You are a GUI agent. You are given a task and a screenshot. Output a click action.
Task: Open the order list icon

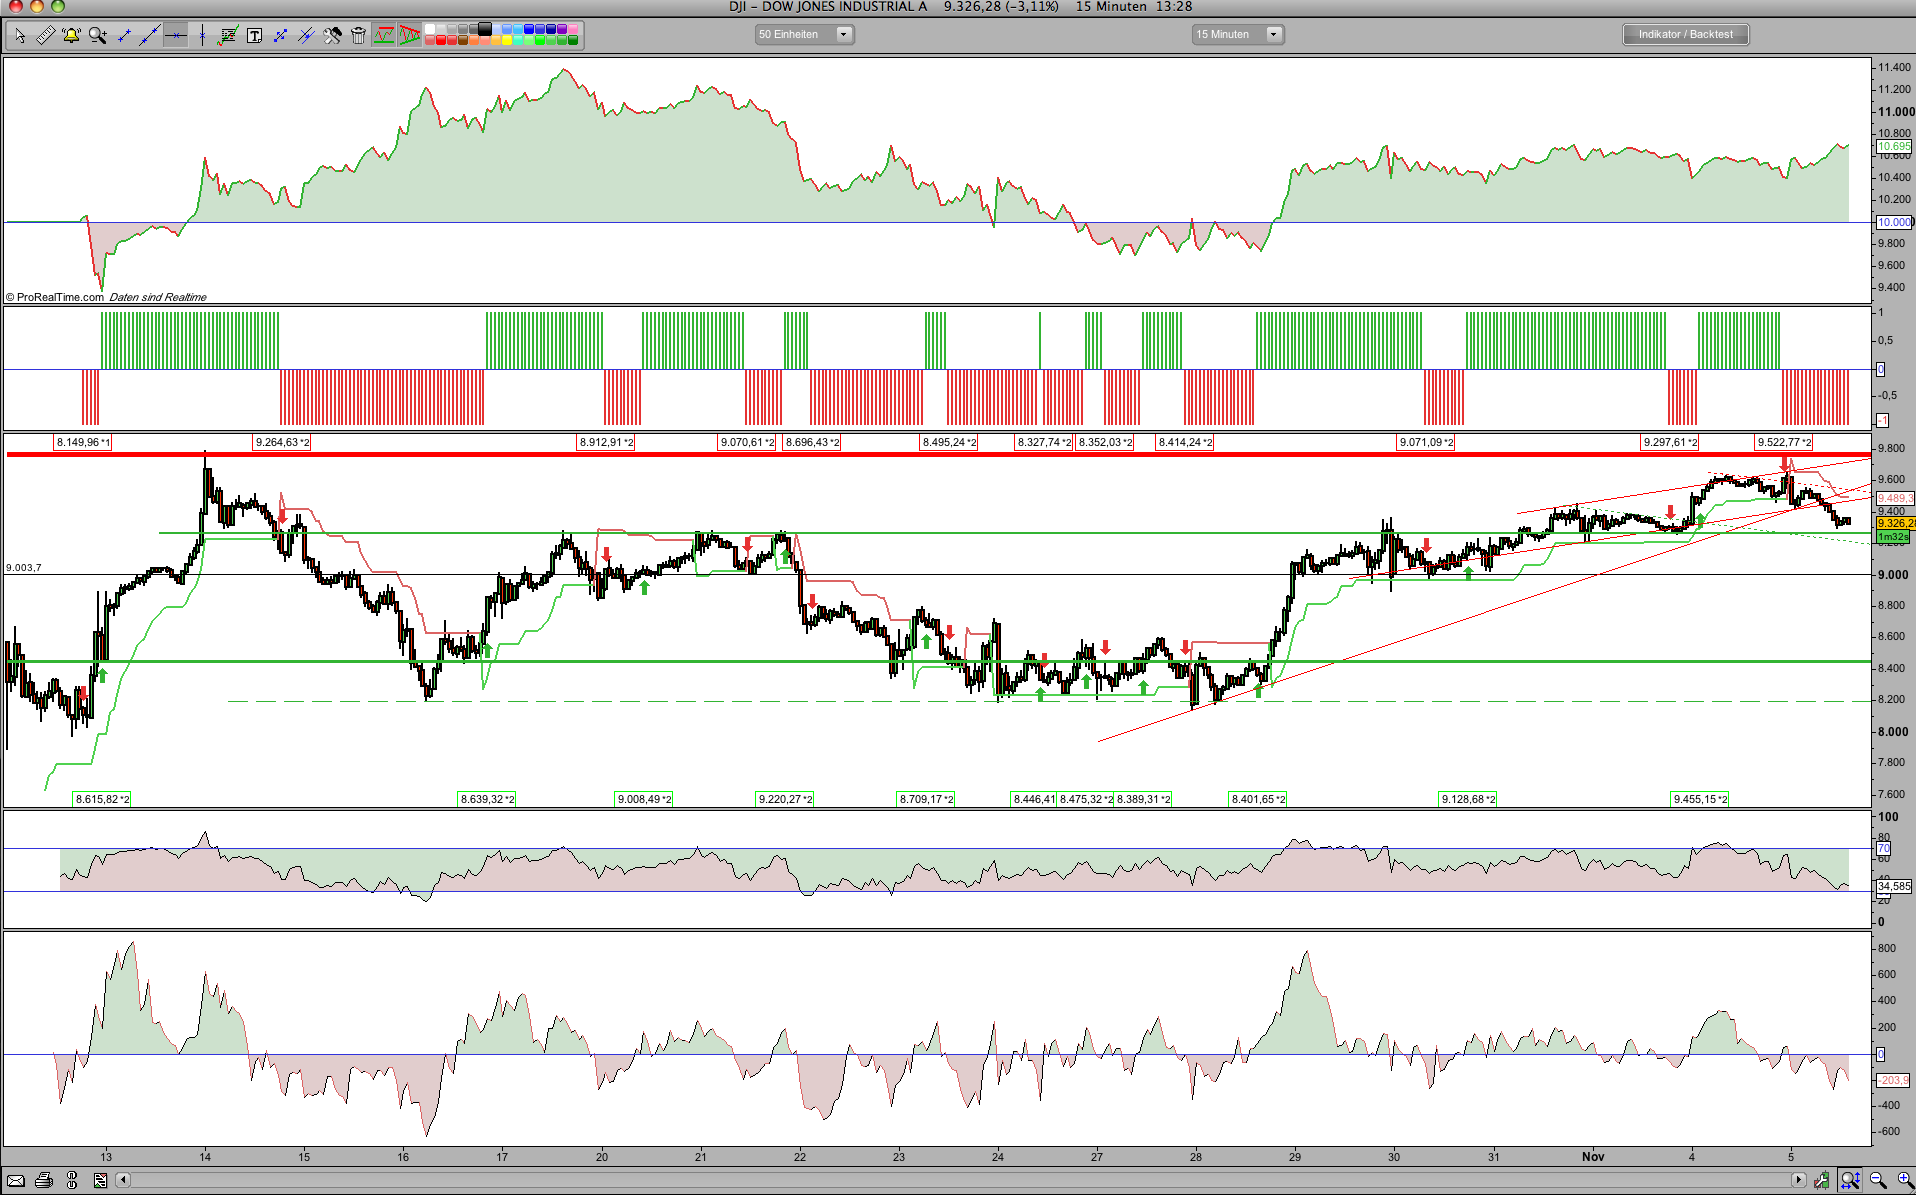(100, 1181)
